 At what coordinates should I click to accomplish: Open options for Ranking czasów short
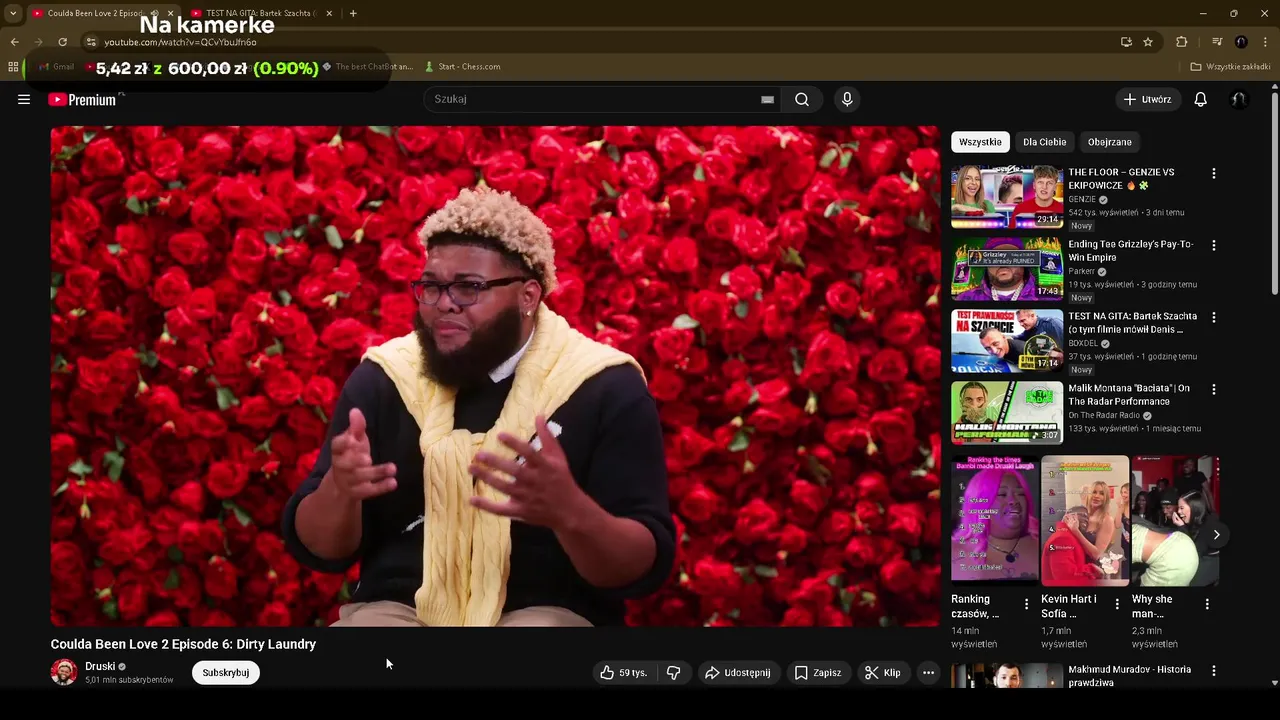click(1026, 604)
